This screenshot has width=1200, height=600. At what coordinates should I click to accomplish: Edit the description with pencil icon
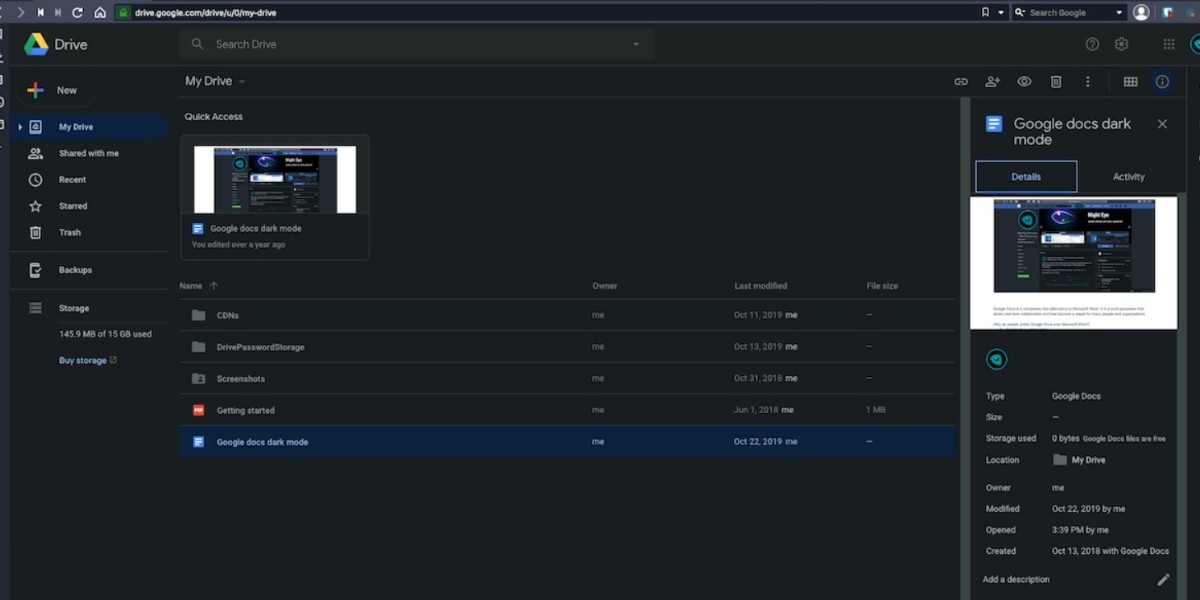pos(1163,579)
